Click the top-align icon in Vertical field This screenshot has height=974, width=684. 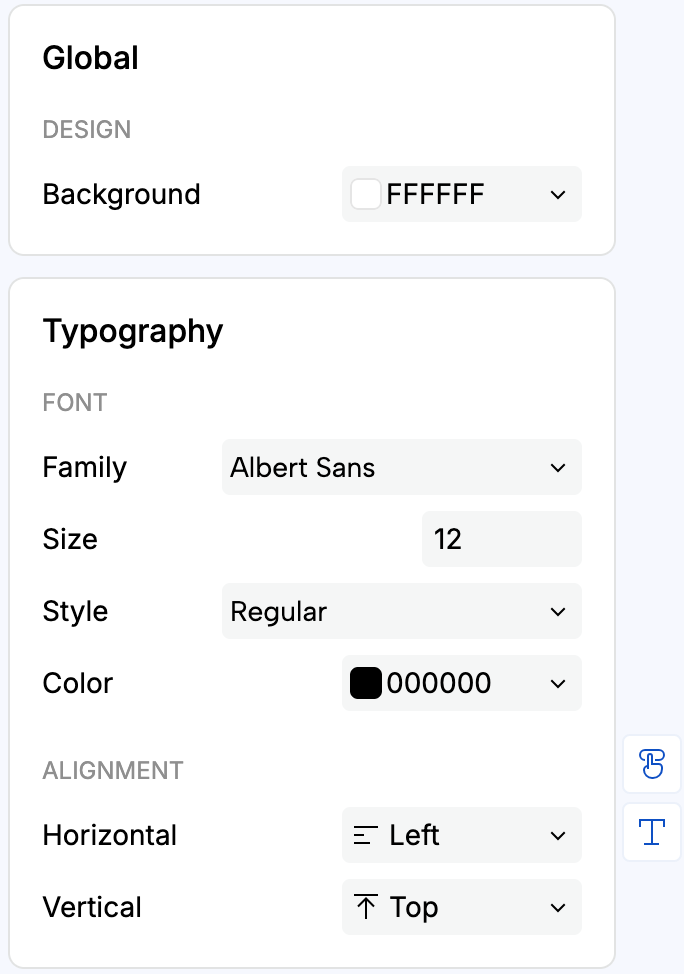click(365, 907)
